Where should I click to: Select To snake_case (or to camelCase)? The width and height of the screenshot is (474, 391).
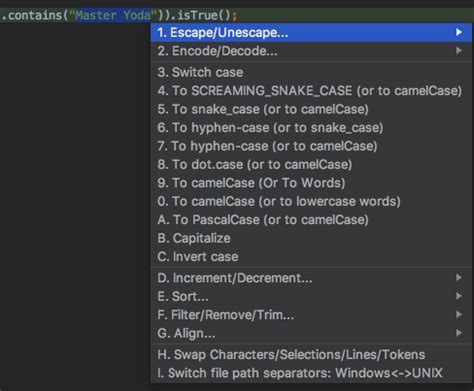311,109
